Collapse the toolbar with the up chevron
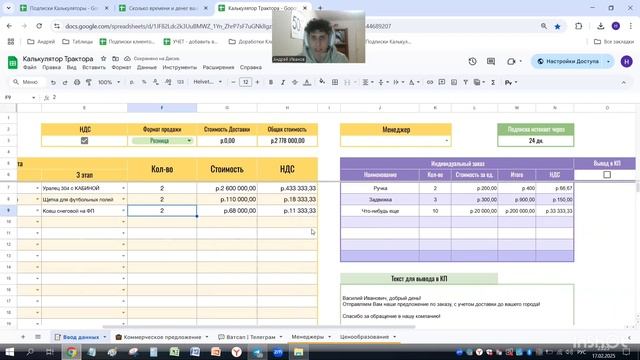 click(624, 82)
